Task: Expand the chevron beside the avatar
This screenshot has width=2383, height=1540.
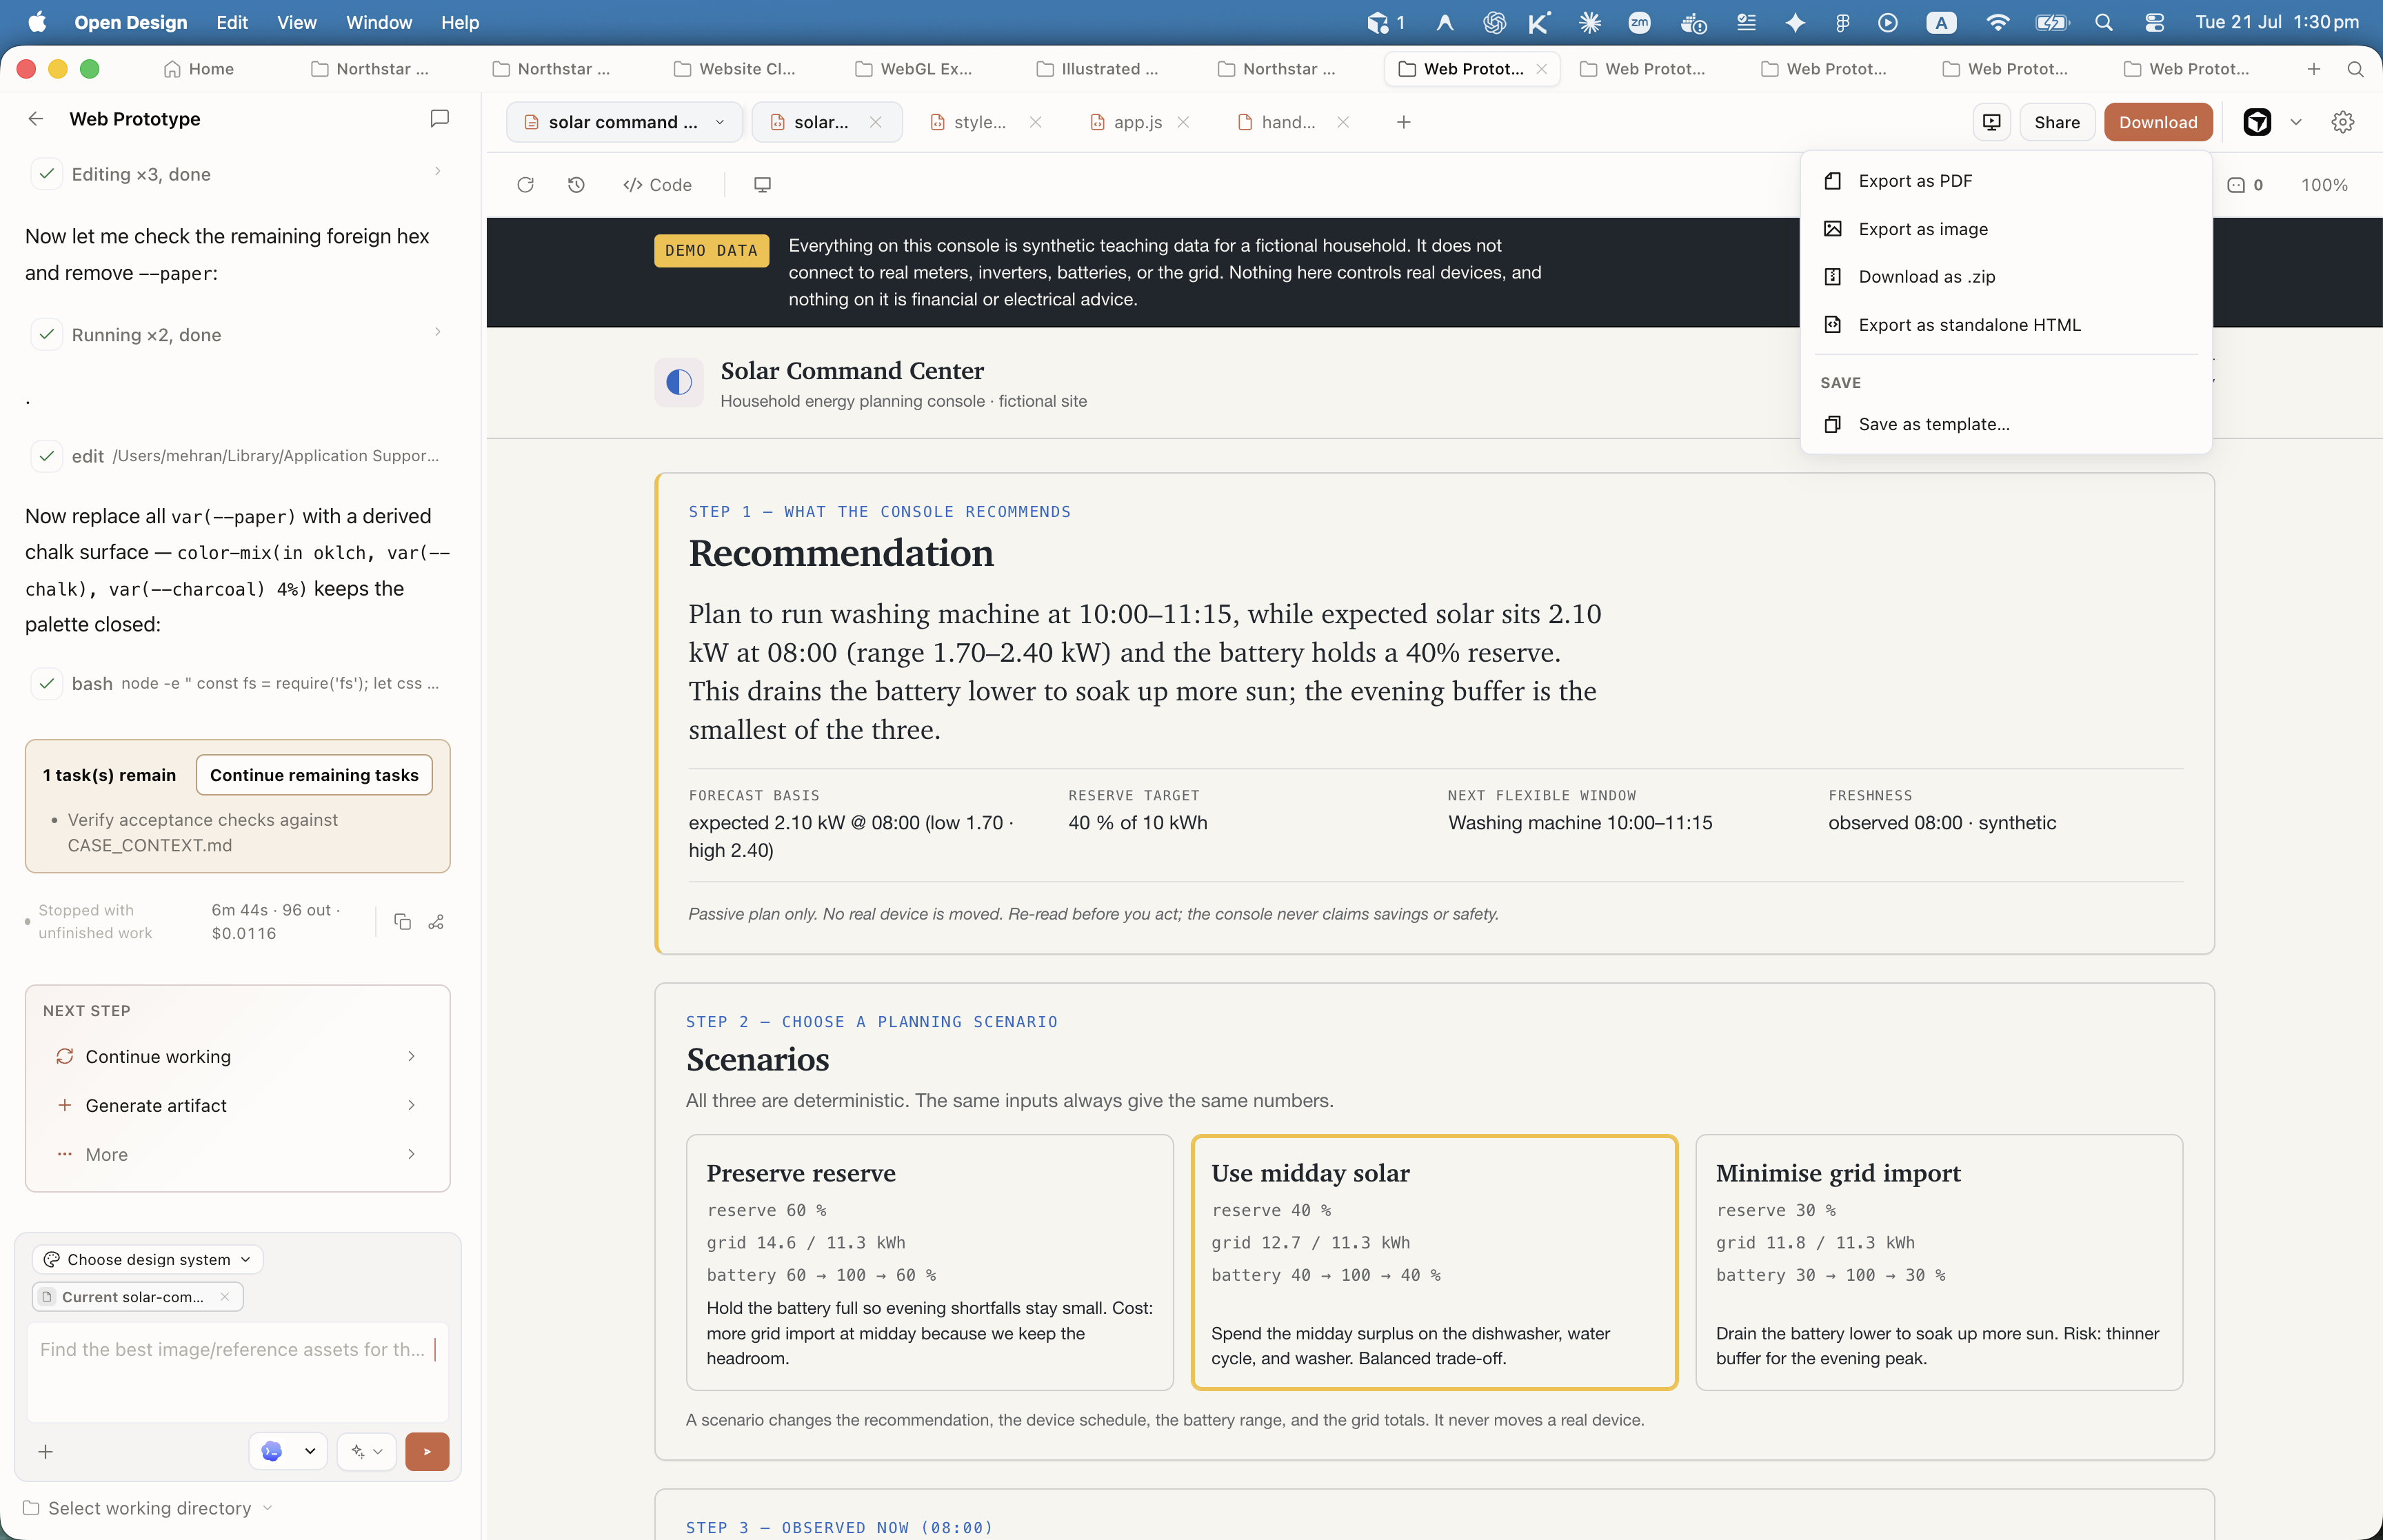Action: (x=2295, y=122)
